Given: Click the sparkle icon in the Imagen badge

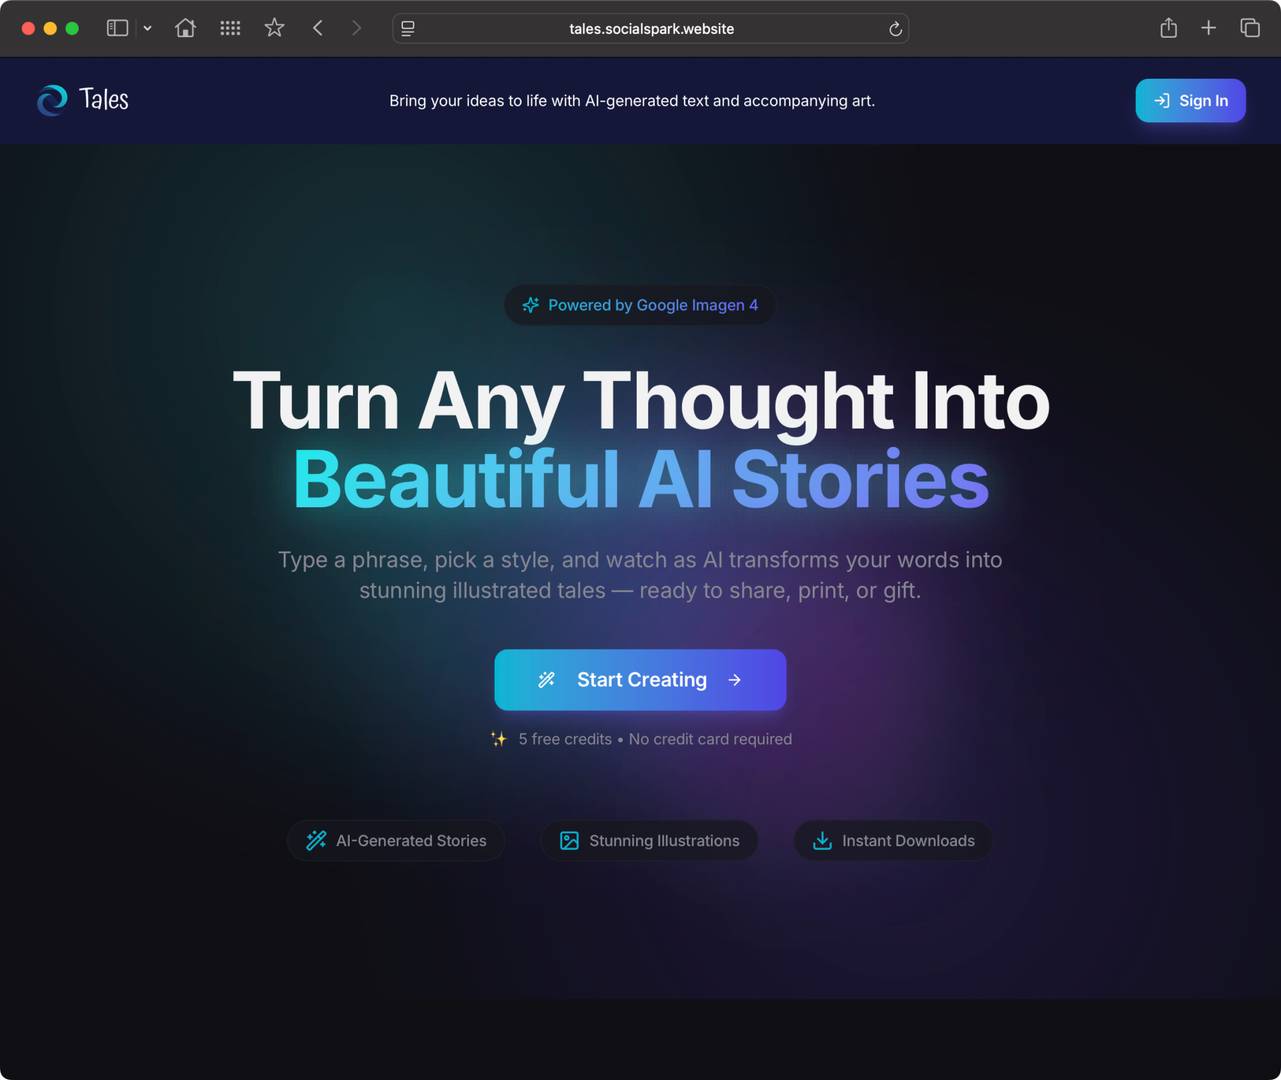Looking at the screenshot, I should 530,305.
